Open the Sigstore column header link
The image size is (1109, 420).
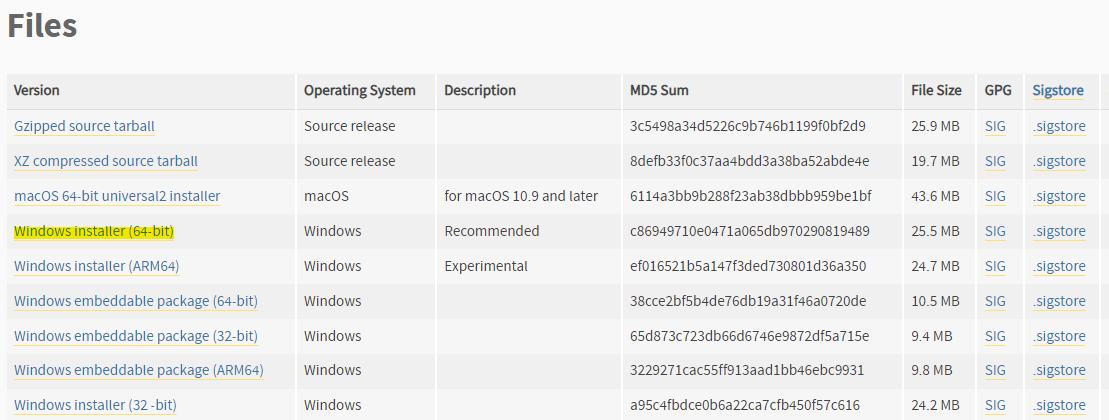pyautogui.click(x=1058, y=91)
